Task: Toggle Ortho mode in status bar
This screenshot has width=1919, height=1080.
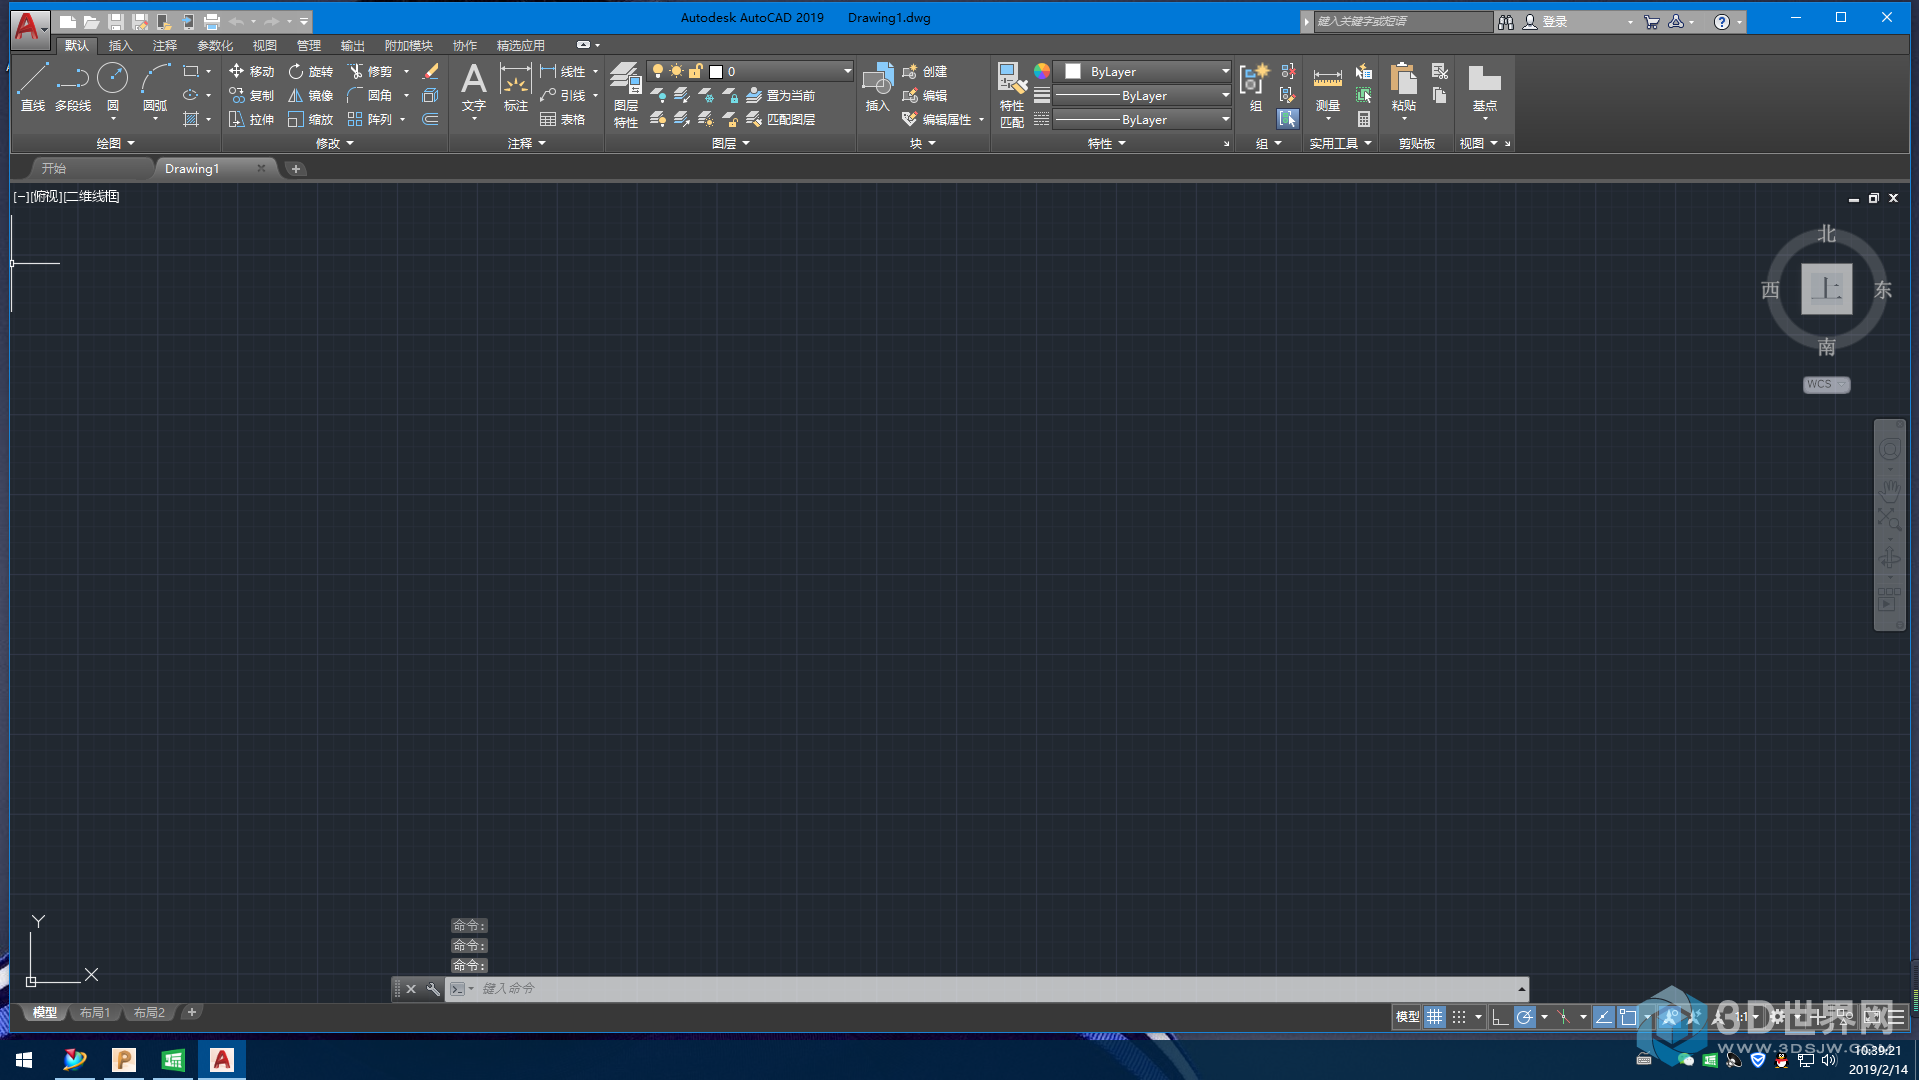Action: [x=1499, y=1017]
